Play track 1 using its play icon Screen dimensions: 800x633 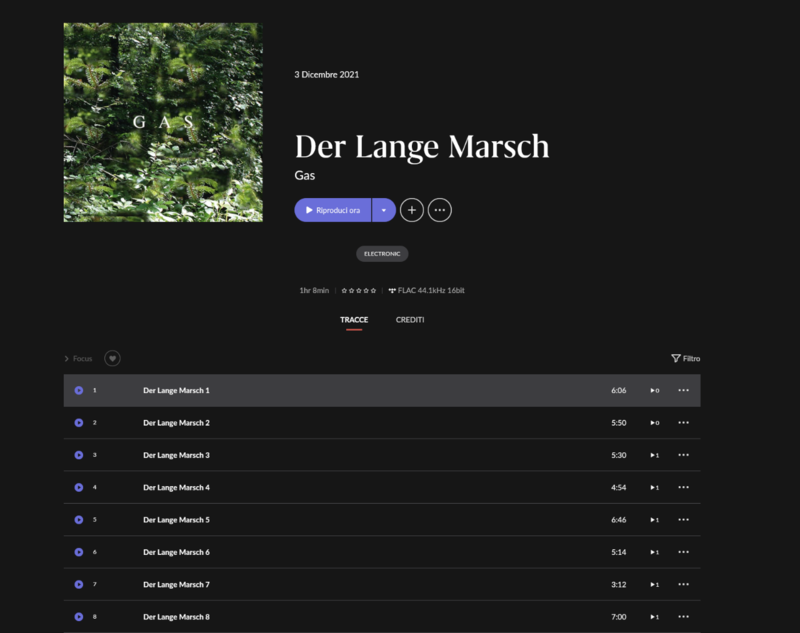(79, 390)
